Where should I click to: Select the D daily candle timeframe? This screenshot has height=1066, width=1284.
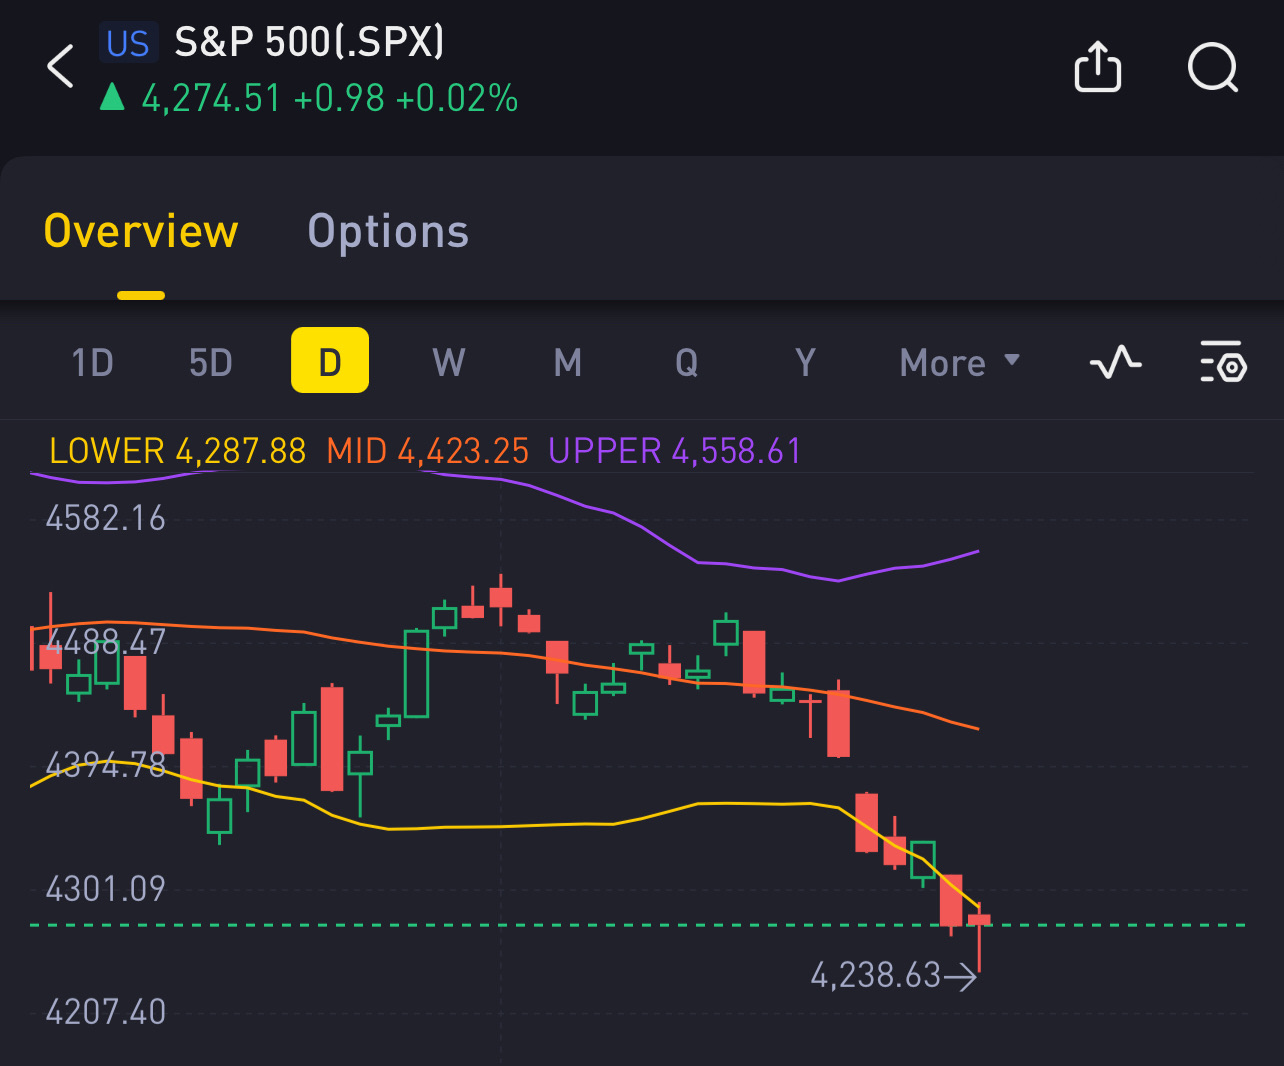click(x=330, y=361)
